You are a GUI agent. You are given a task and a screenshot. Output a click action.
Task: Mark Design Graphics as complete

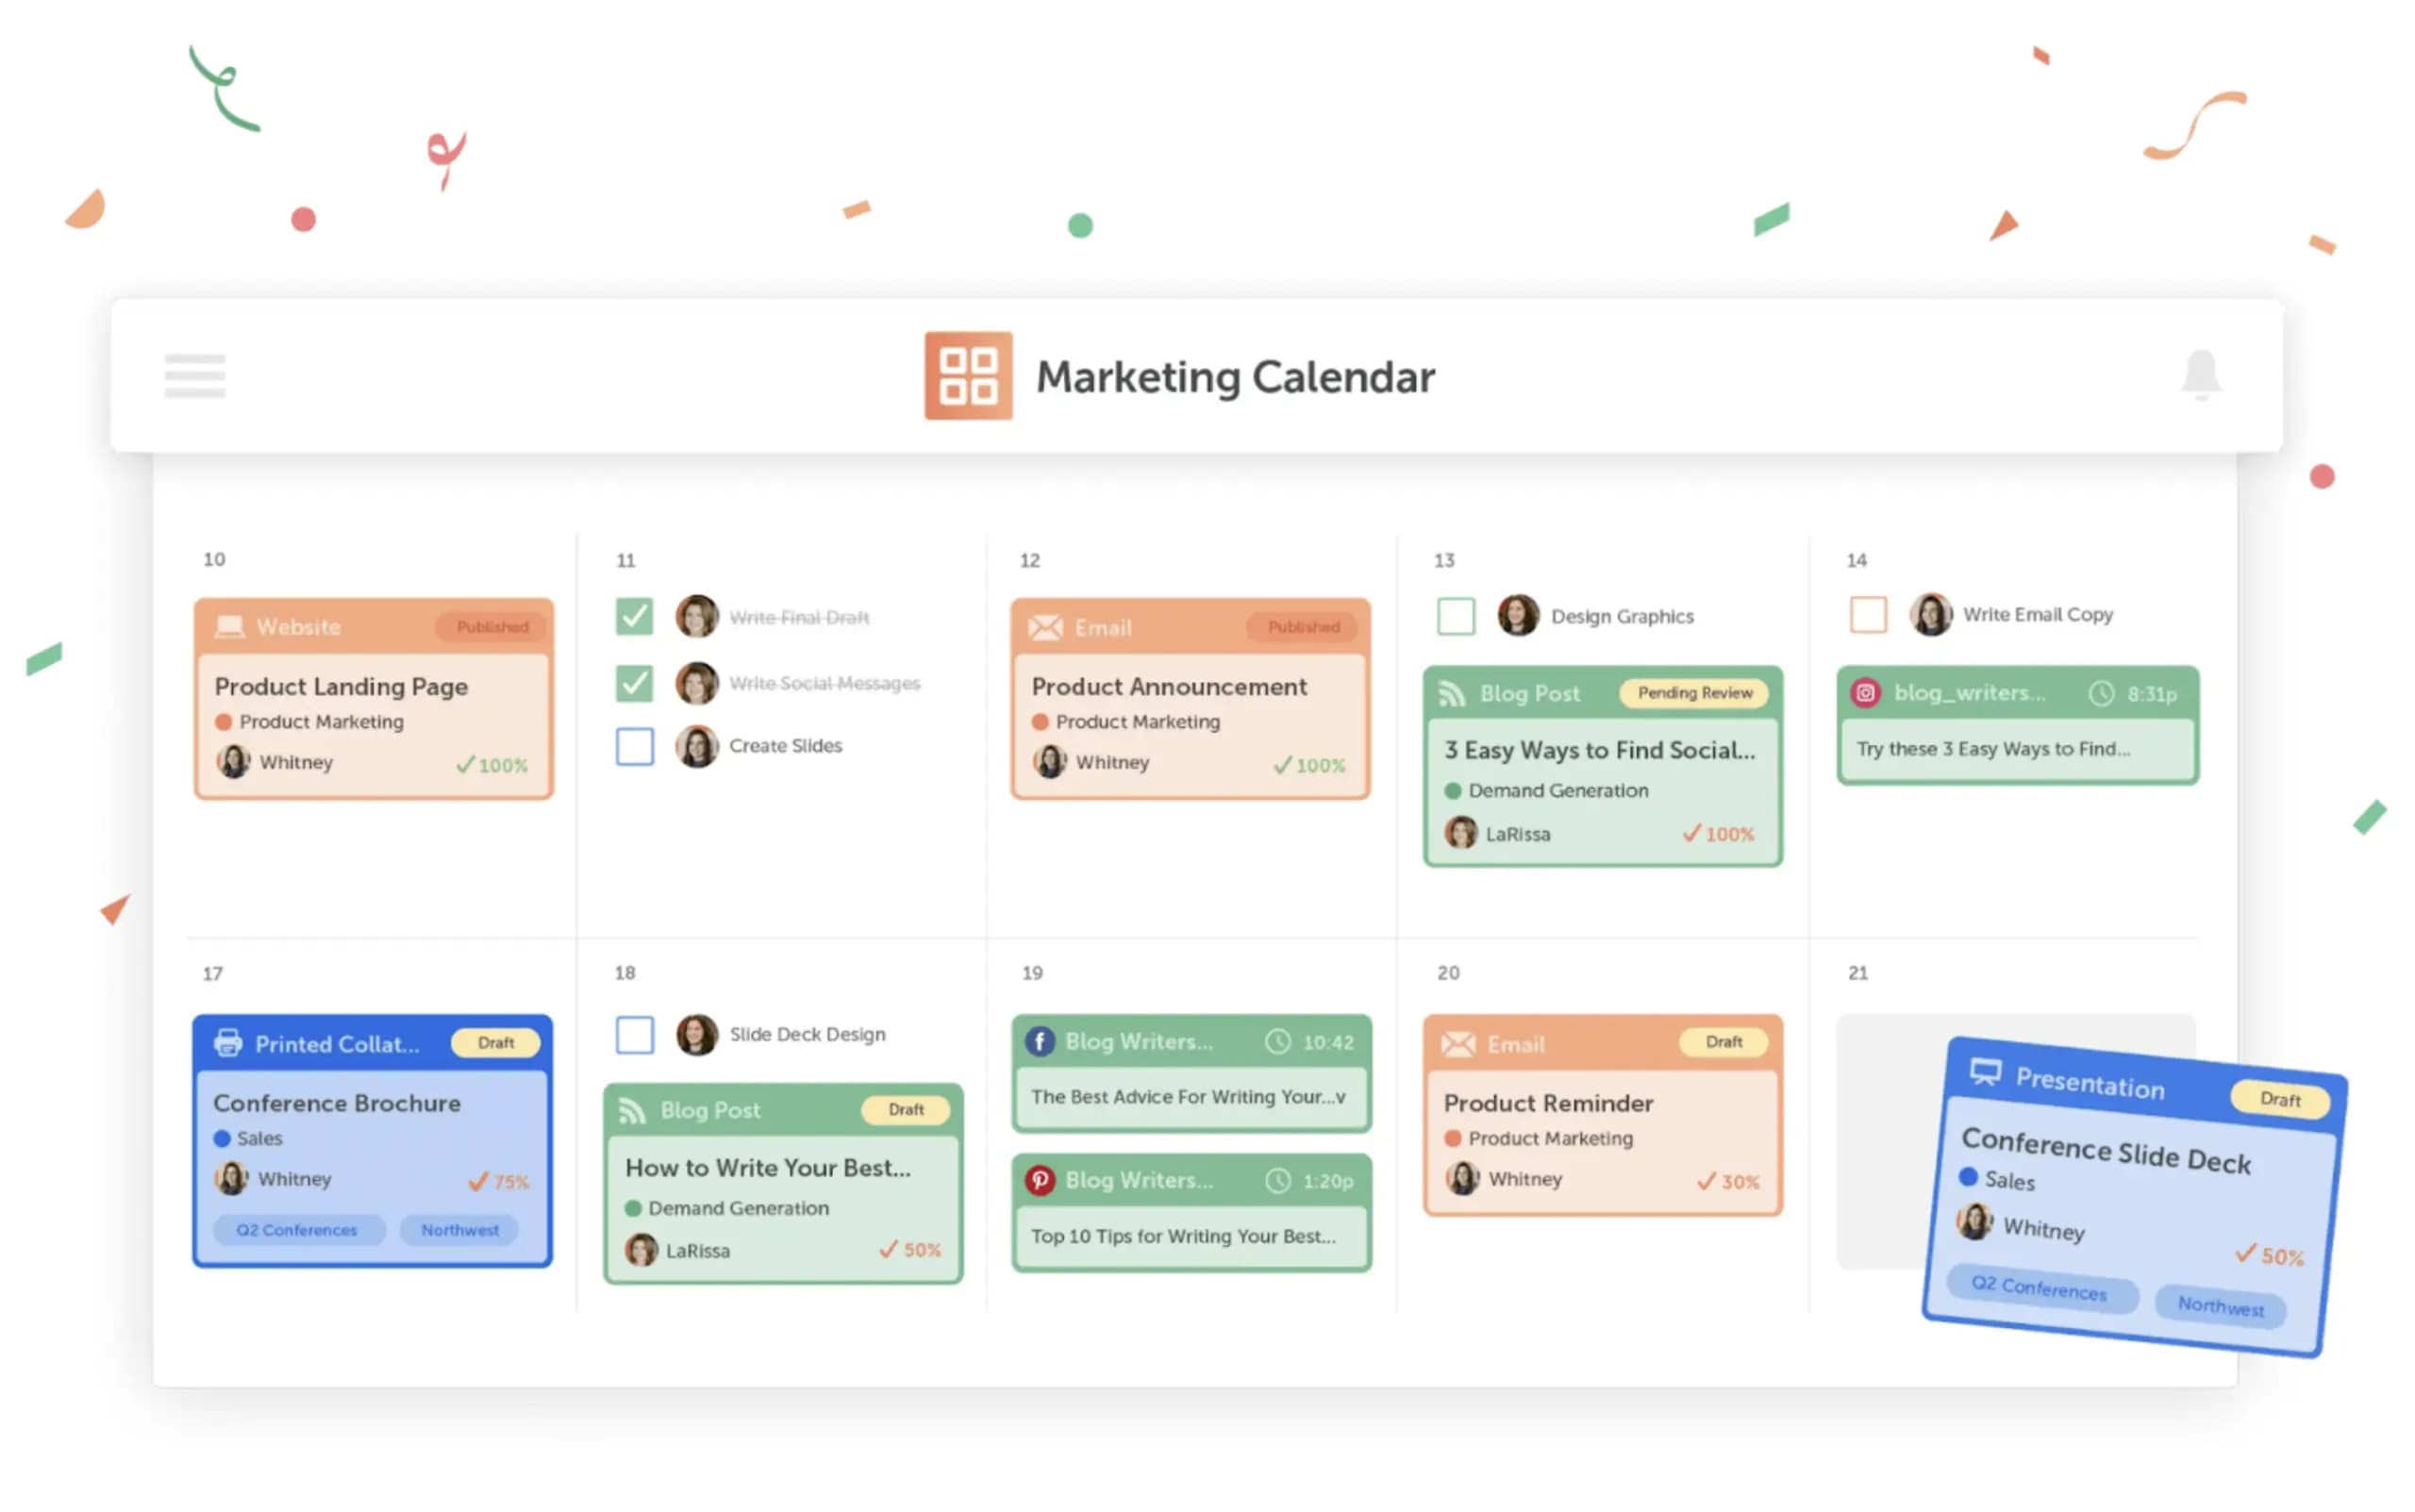click(x=1457, y=616)
